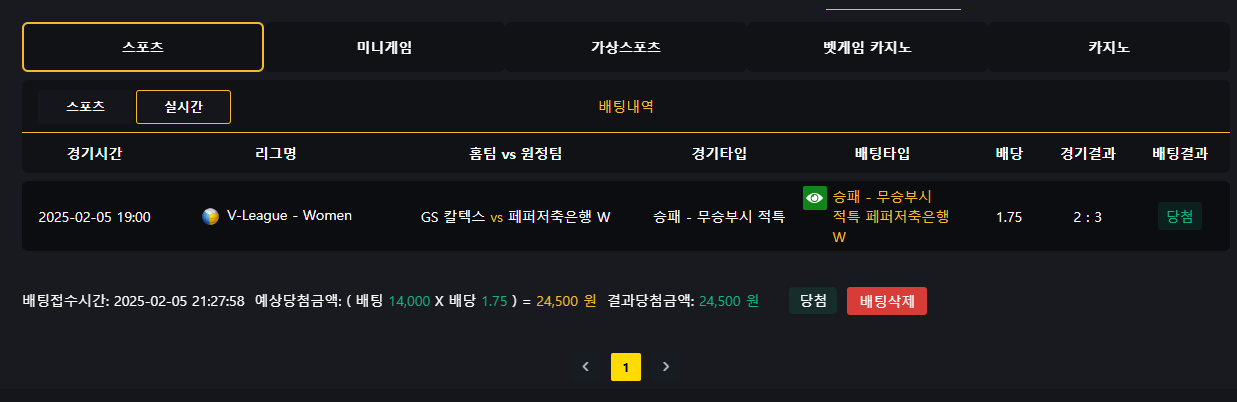Click the V-League globe flag icon
This screenshot has height=402, width=1237.
click(x=210, y=216)
